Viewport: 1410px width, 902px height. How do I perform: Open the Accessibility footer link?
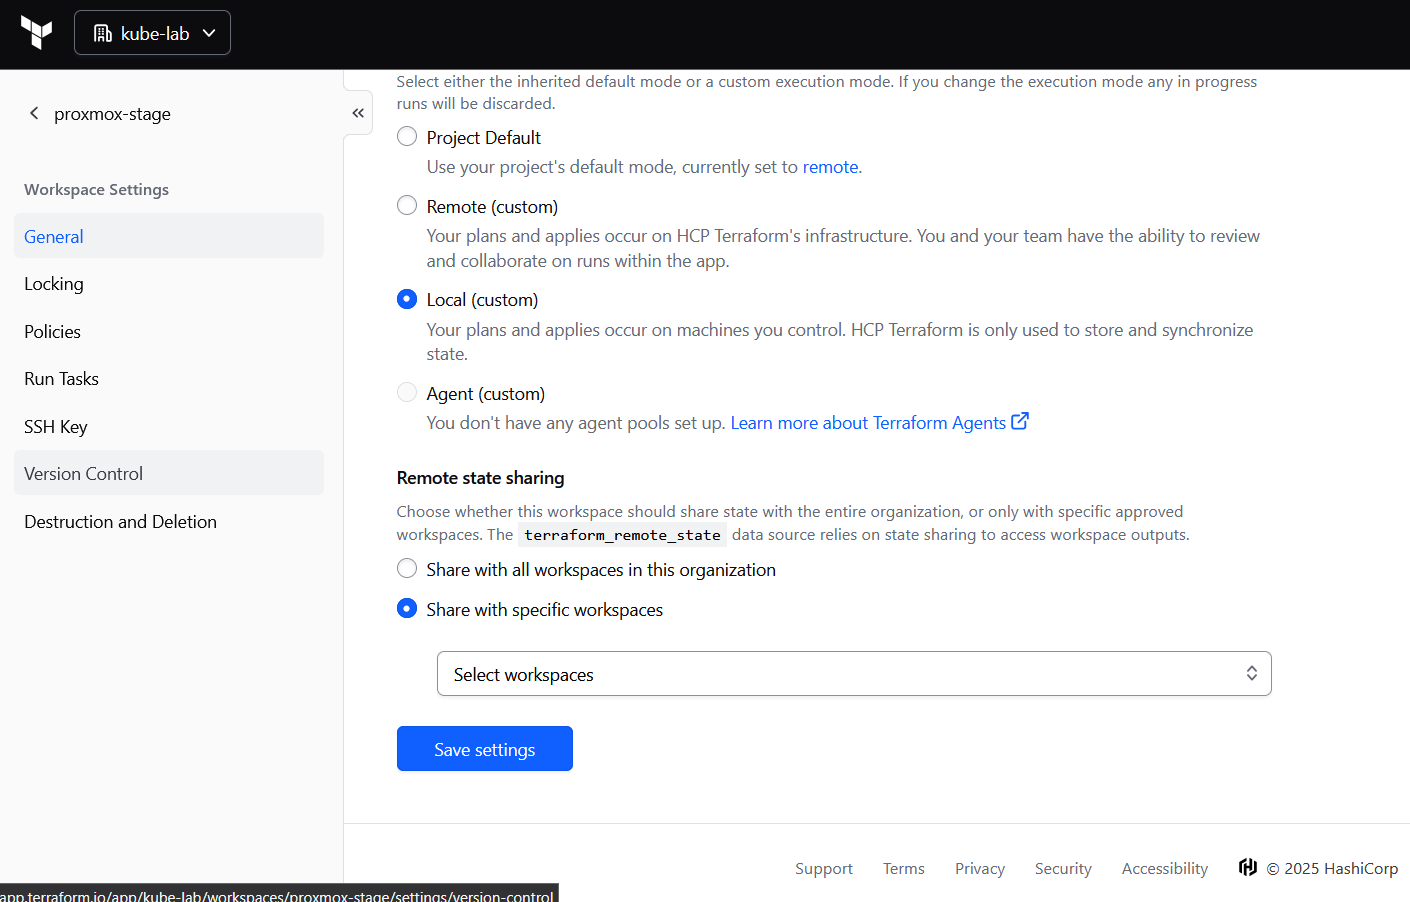(x=1164, y=869)
